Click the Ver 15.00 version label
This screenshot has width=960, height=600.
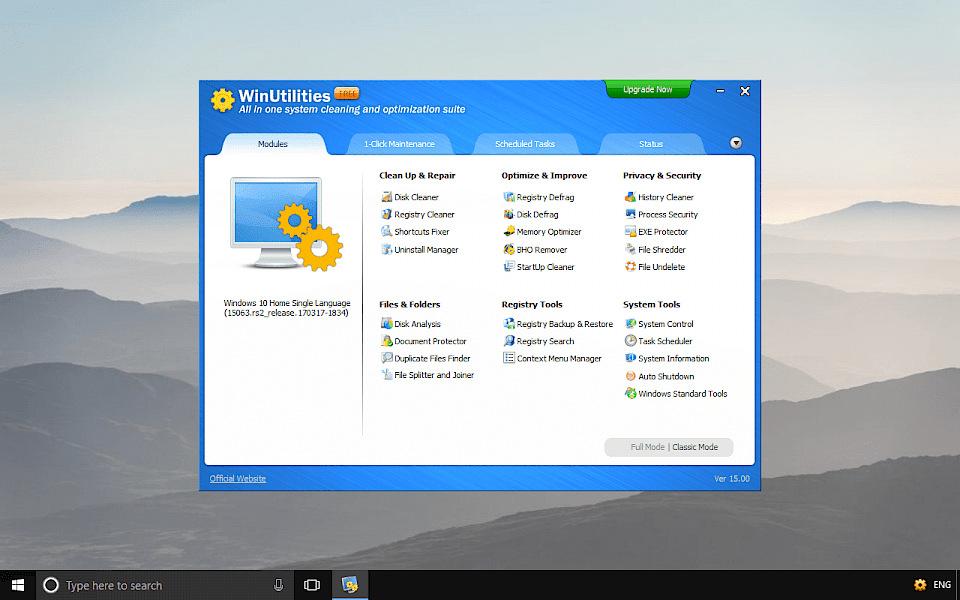[x=732, y=479]
